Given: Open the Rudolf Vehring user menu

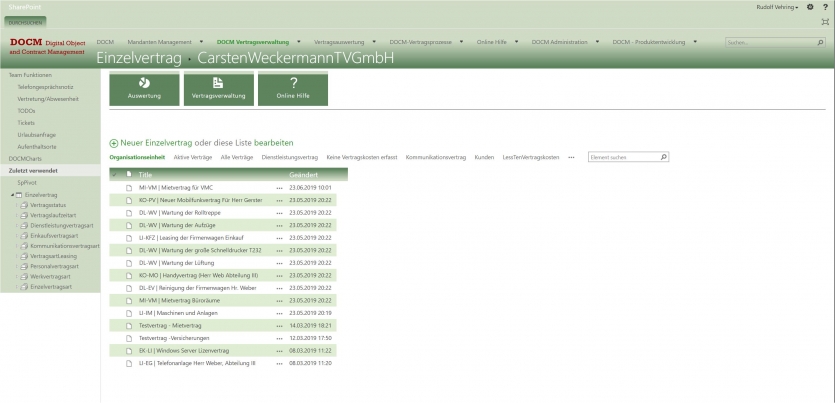Looking at the screenshot, I should (x=777, y=7).
